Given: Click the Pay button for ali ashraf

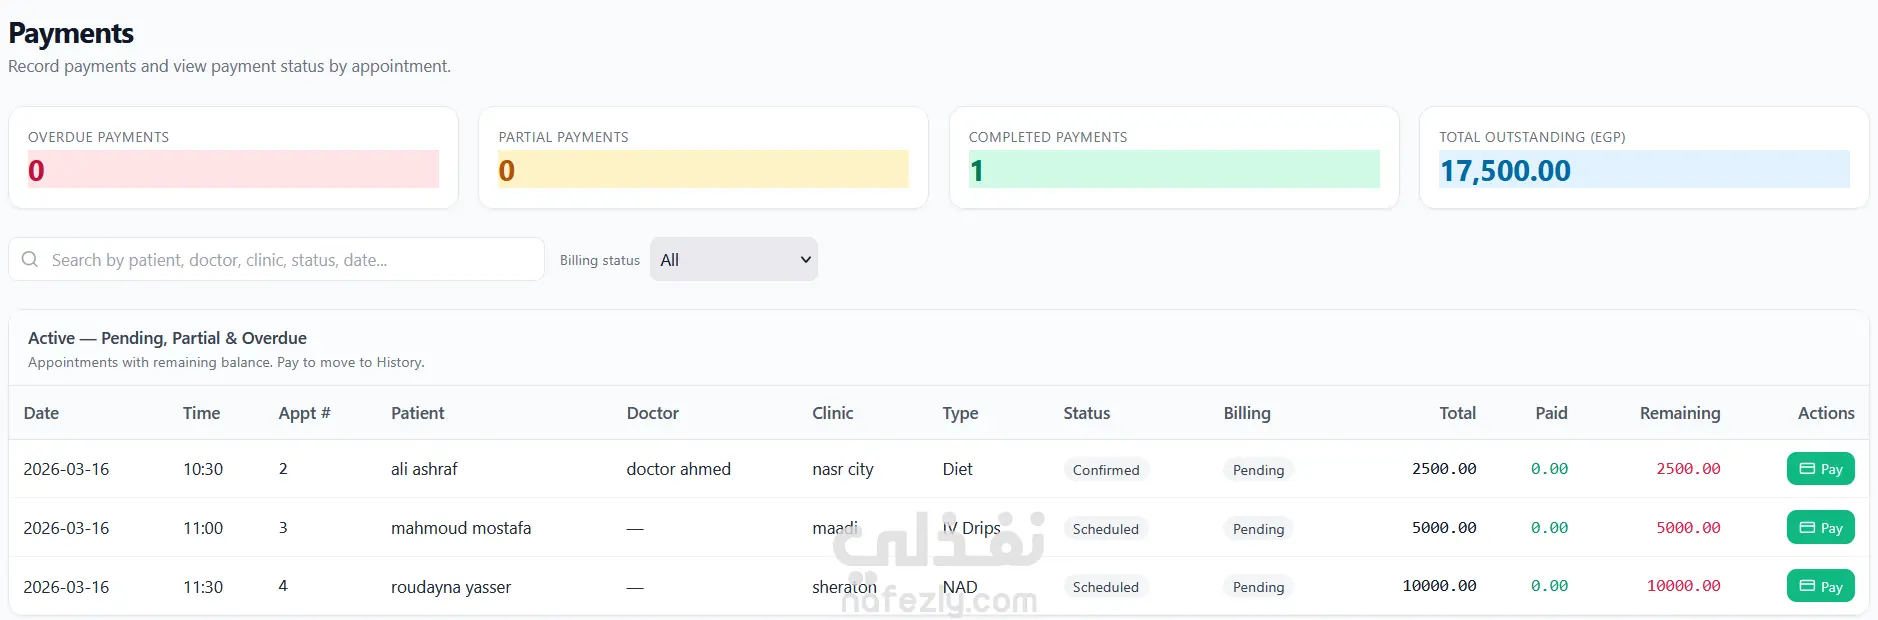Looking at the screenshot, I should click(x=1820, y=469).
